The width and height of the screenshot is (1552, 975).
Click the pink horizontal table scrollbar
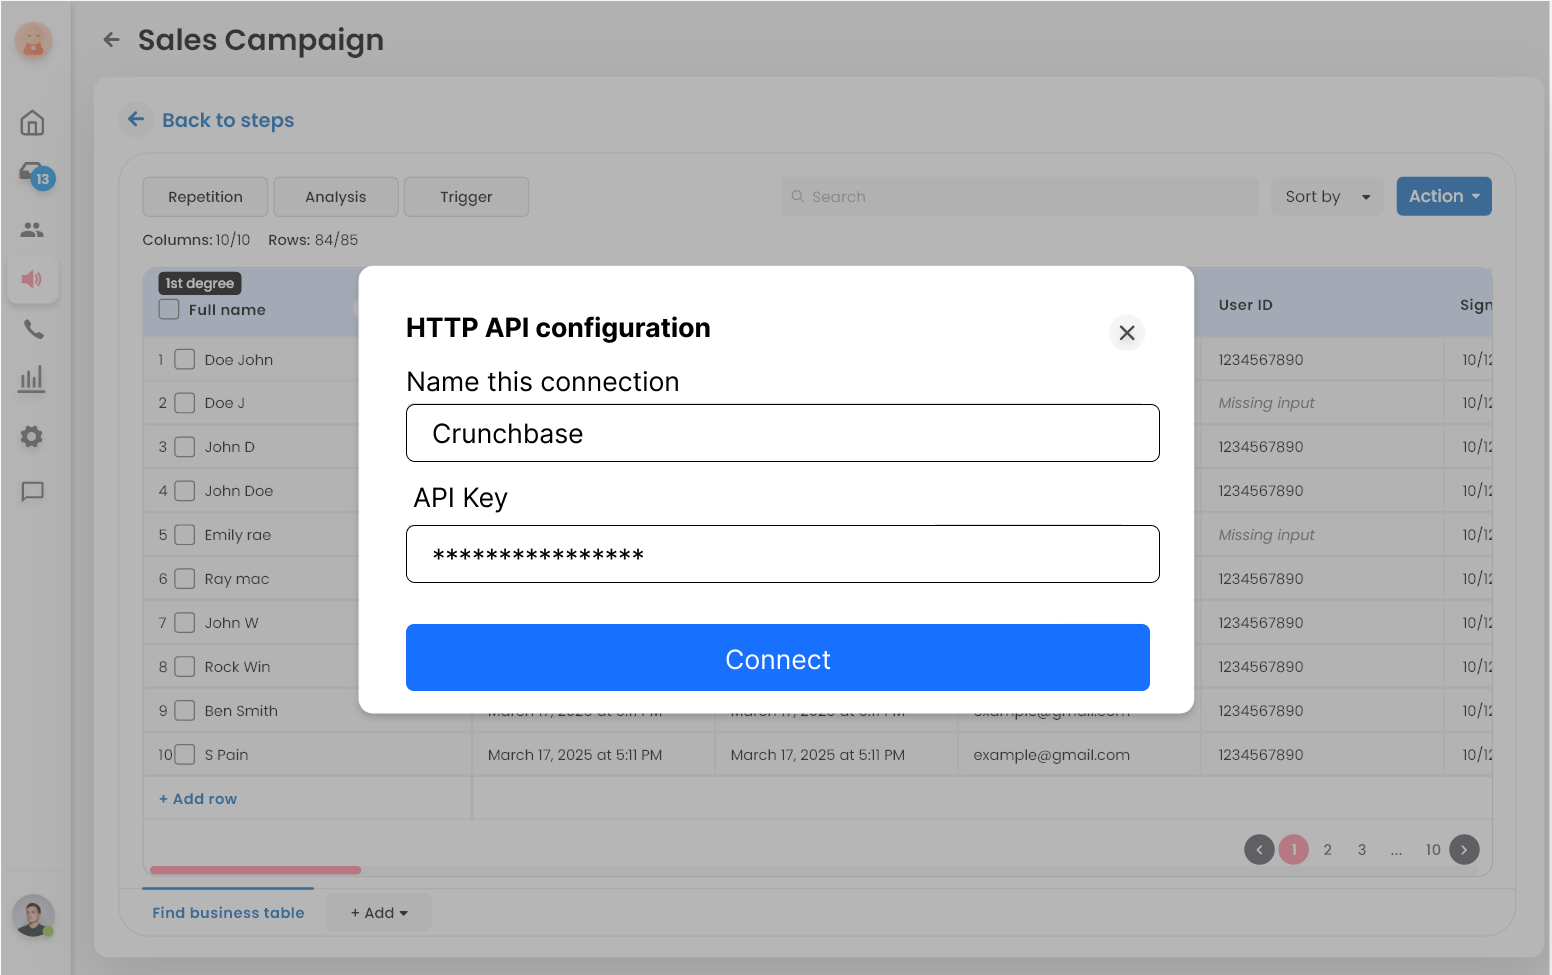(x=255, y=870)
